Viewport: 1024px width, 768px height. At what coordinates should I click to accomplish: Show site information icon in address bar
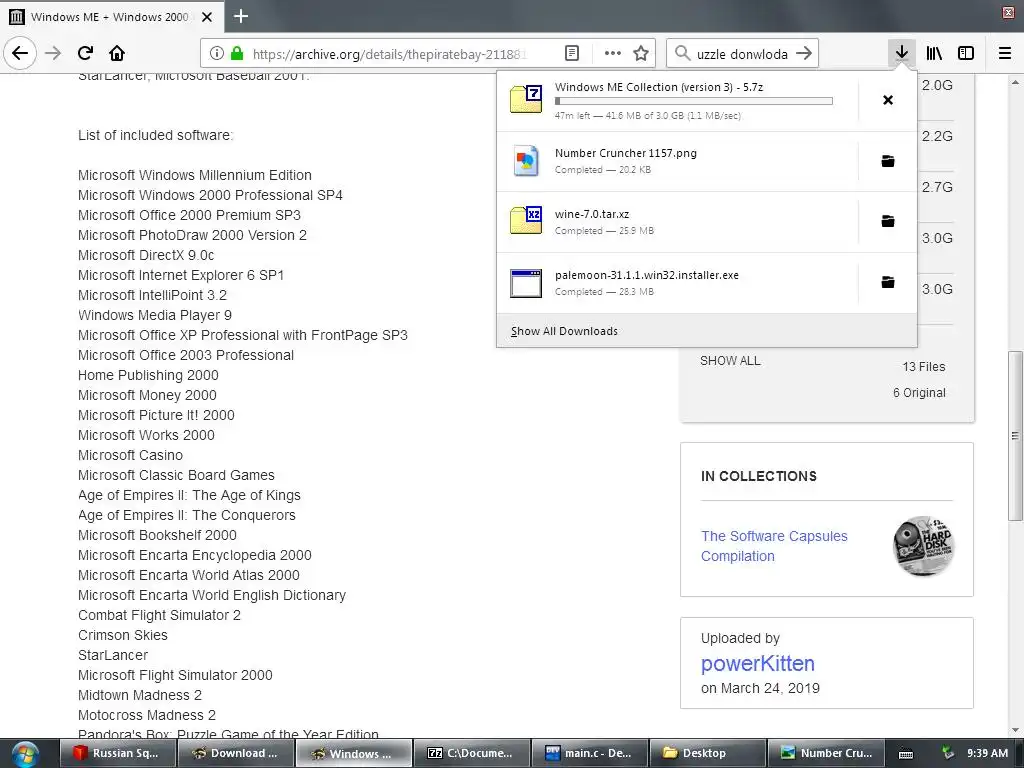point(217,54)
